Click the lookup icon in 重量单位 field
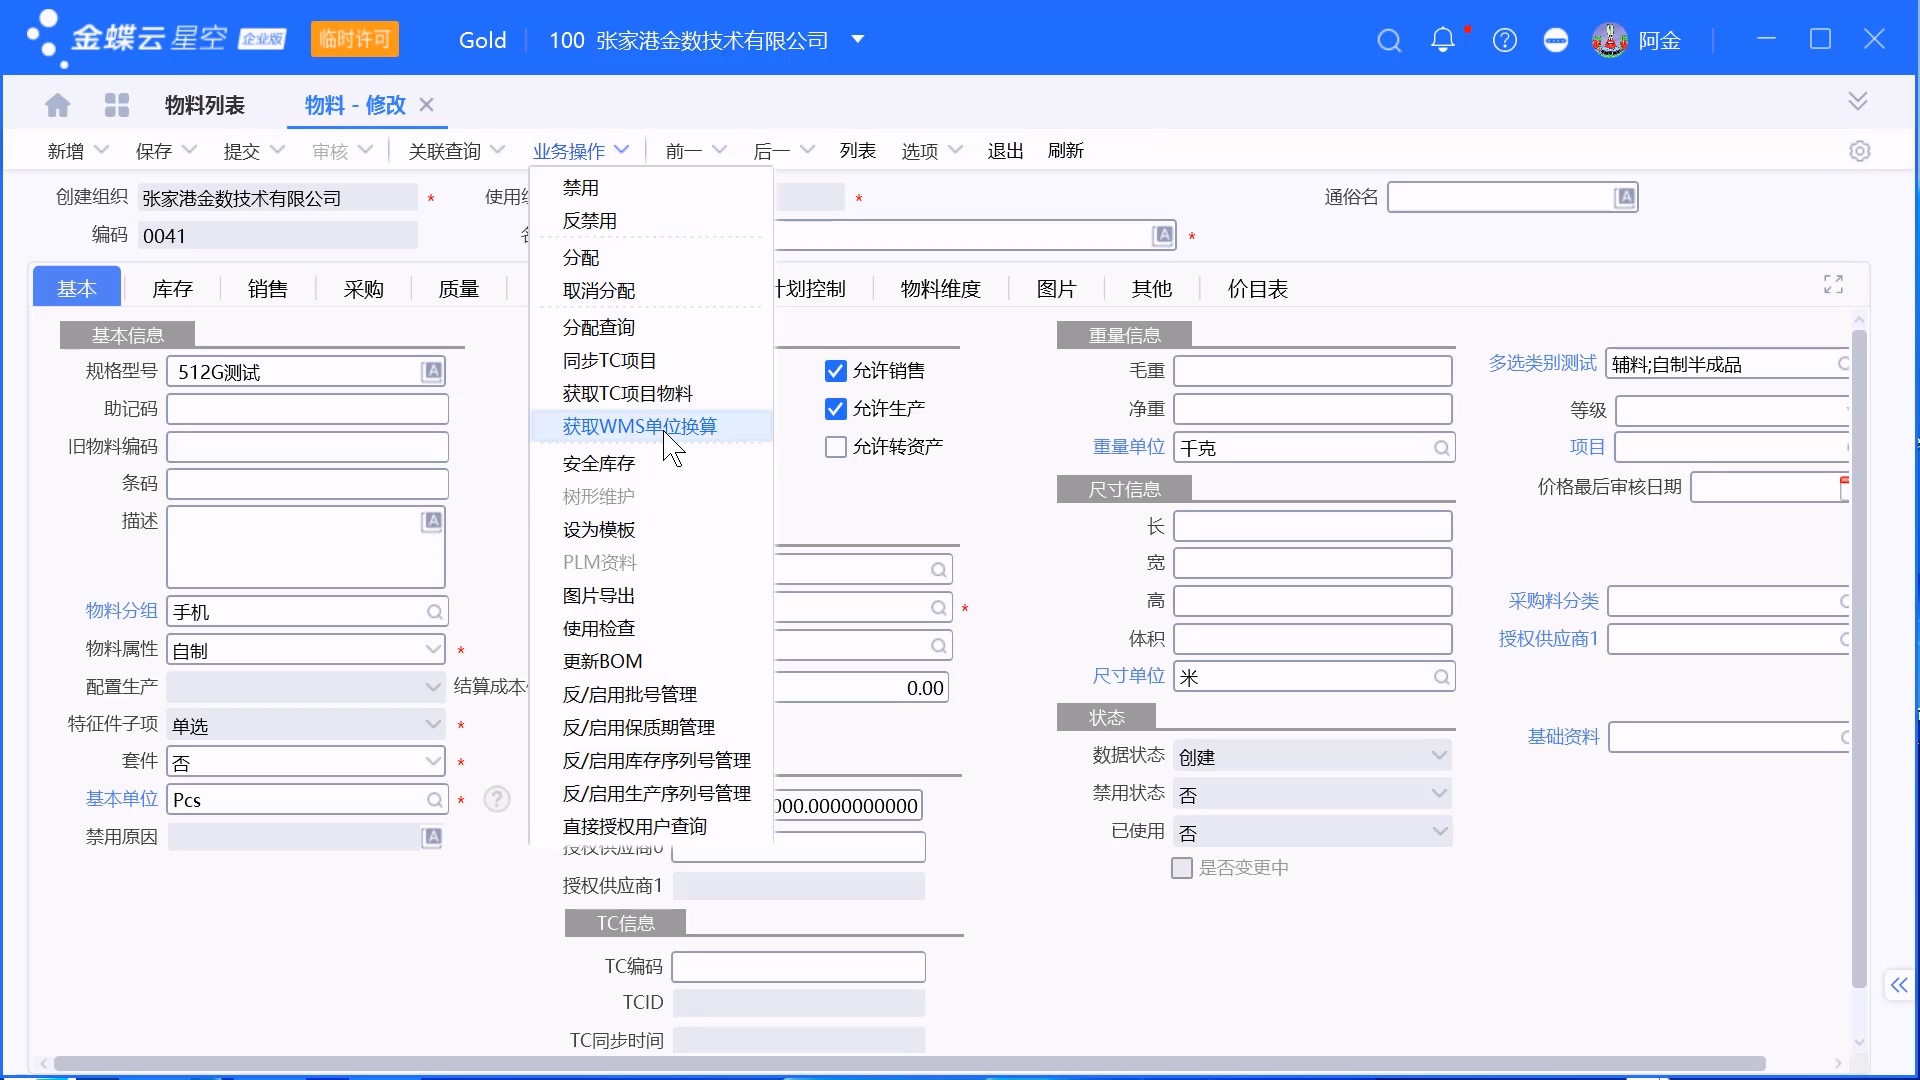 coord(1441,448)
